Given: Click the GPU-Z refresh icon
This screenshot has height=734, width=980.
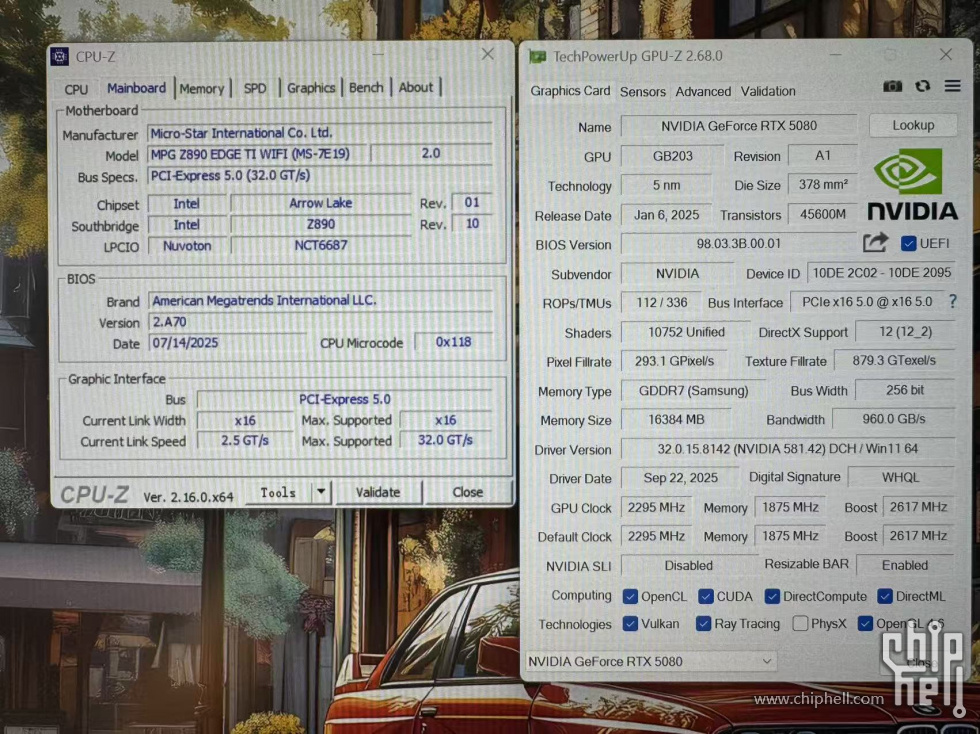Looking at the screenshot, I should click(x=922, y=87).
